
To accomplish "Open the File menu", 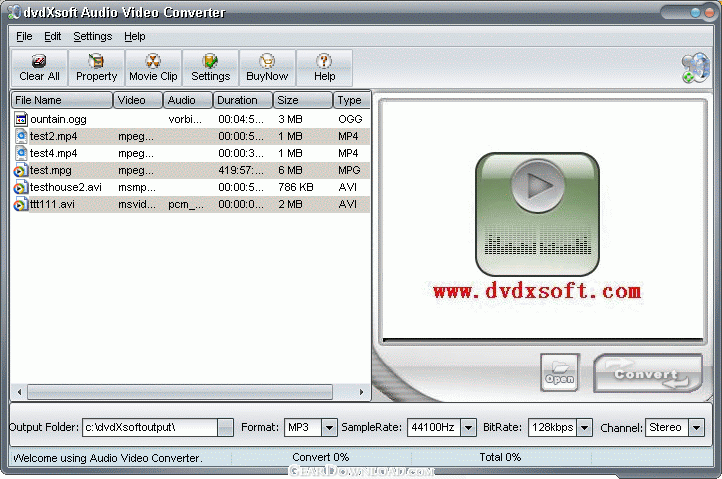I will point(24,36).
